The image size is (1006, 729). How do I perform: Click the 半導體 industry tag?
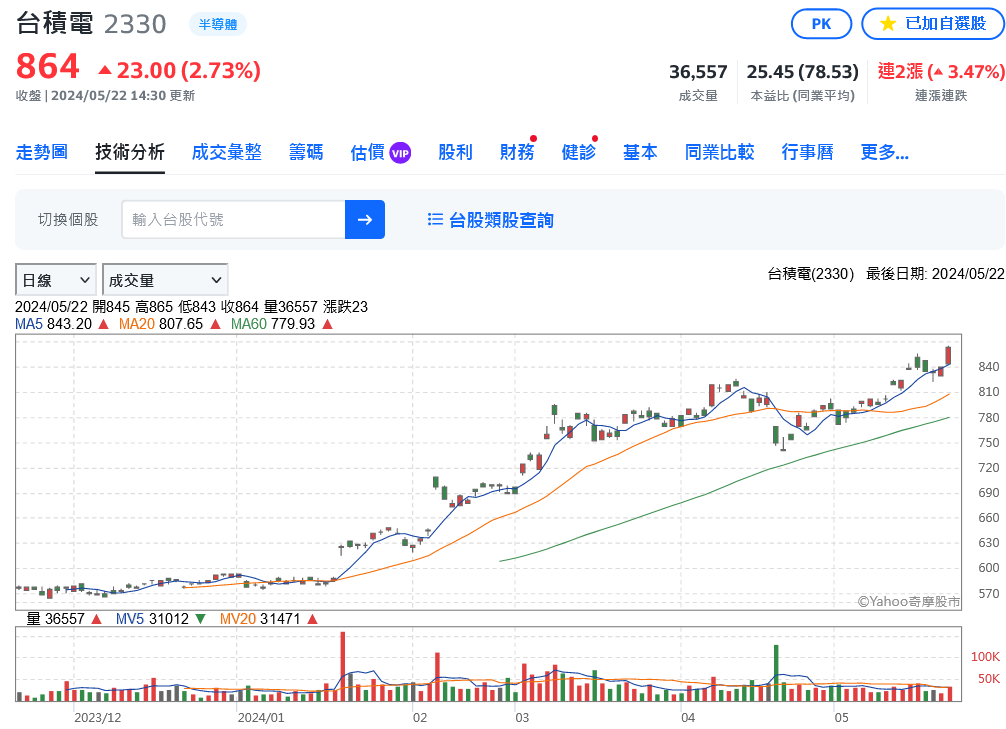click(217, 24)
